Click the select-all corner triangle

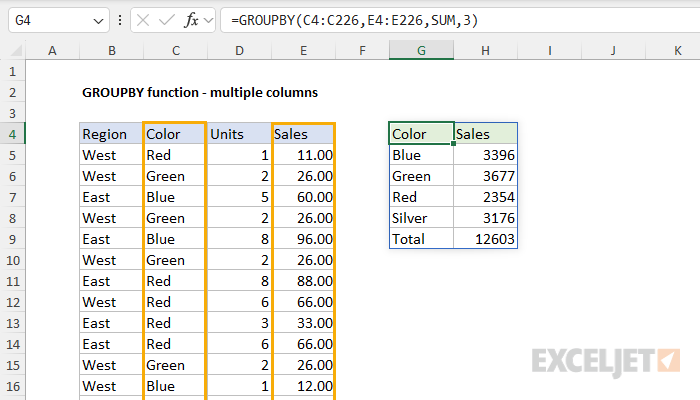pyautogui.click(x=16, y=50)
